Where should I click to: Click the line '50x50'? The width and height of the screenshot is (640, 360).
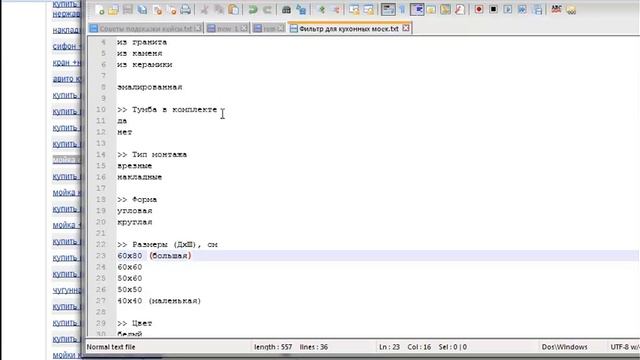(x=129, y=289)
